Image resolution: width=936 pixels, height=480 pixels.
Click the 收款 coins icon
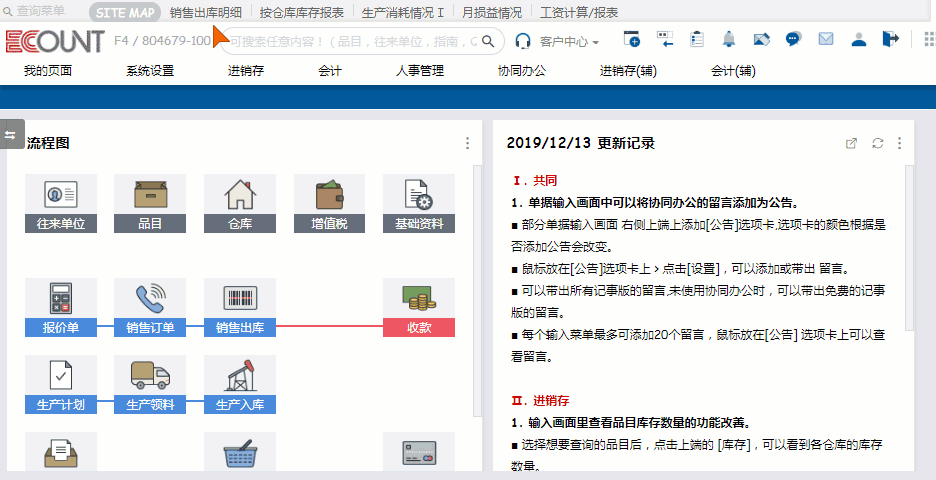click(x=418, y=298)
